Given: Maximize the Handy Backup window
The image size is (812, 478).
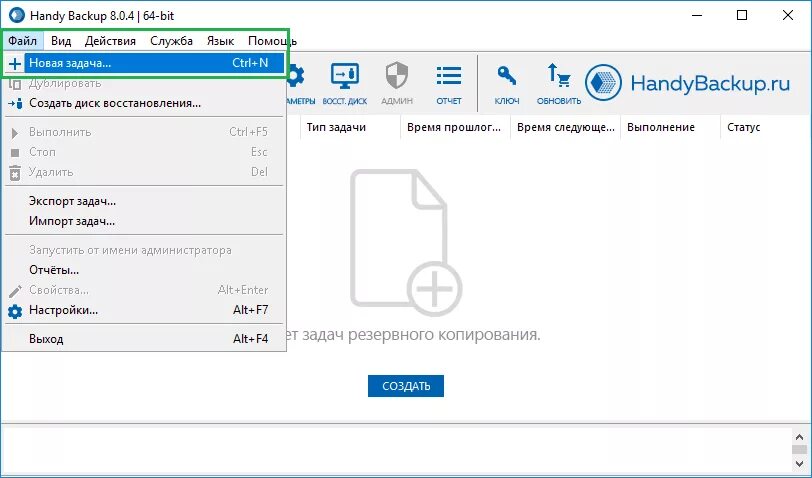Looking at the screenshot, I should pyautogui.click(x=742, y=15).
